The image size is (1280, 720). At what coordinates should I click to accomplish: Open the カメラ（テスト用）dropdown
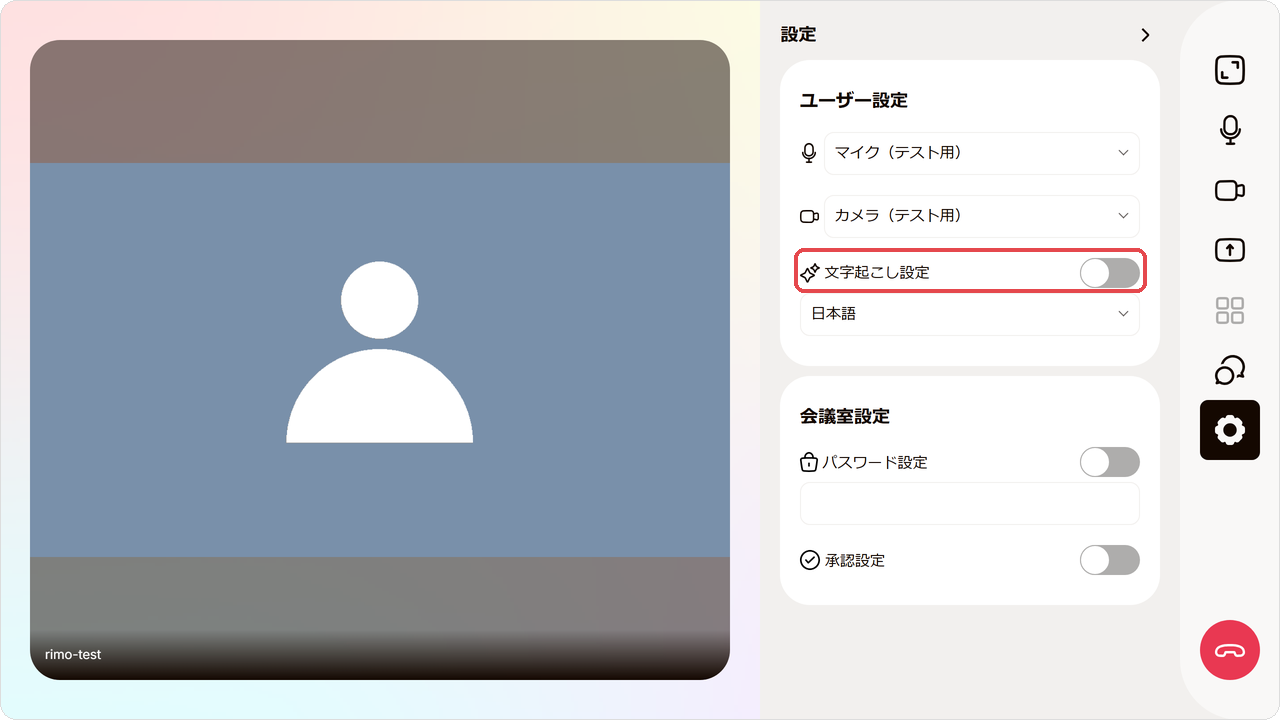(x=982, y=216)
